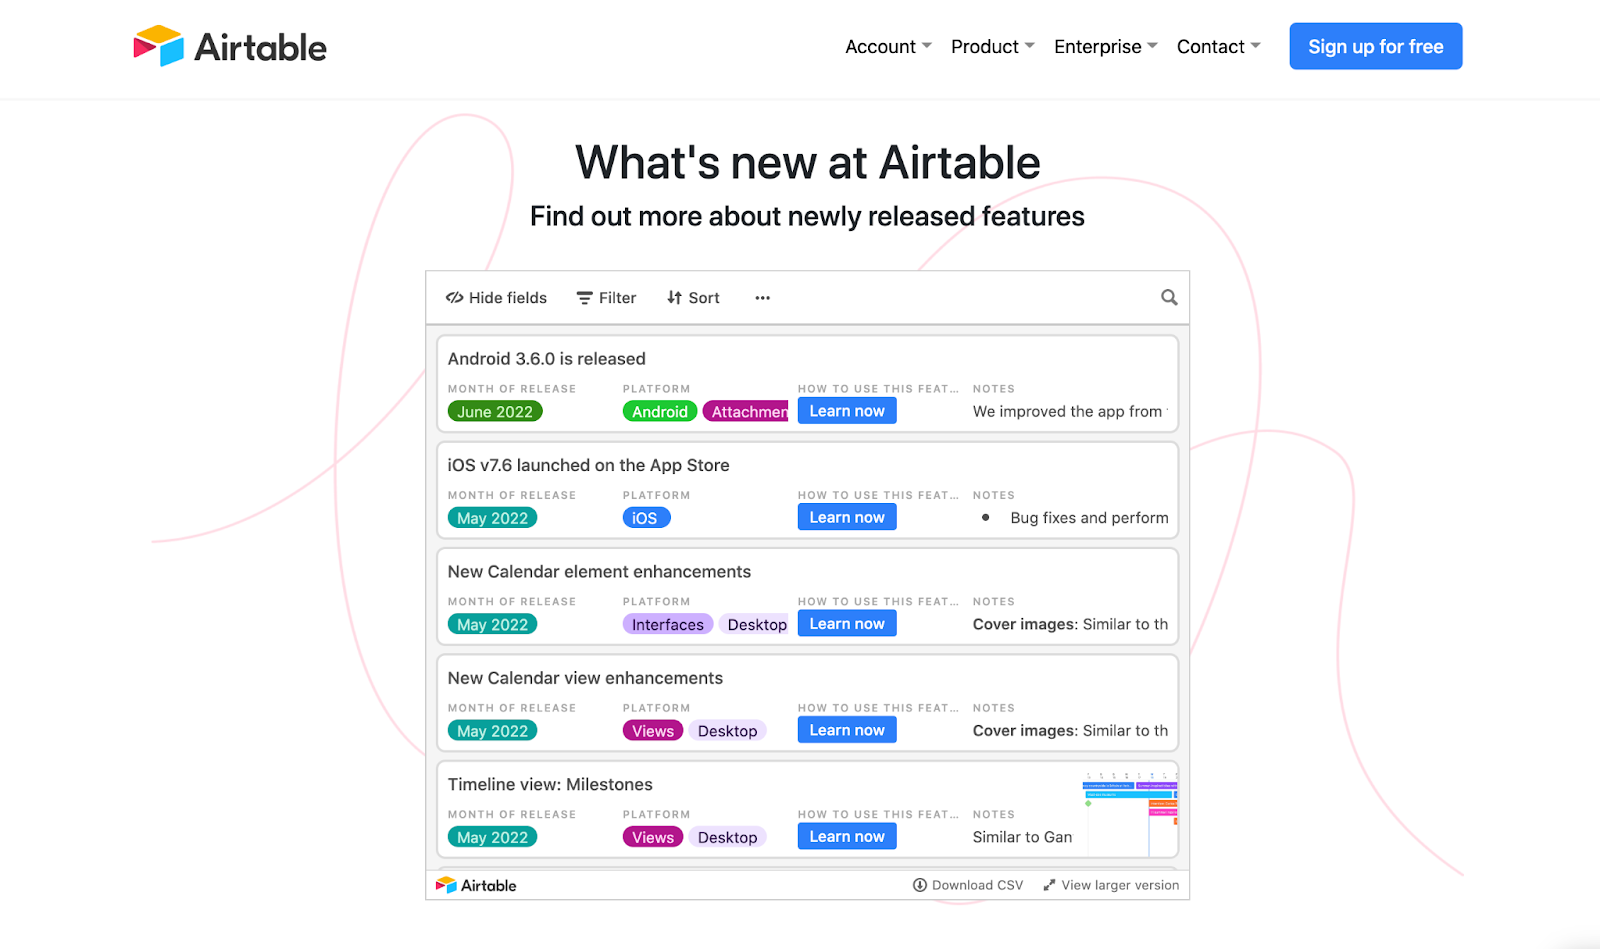
Task: Click Similar to Gan note text
Action: (x=1022, y=837)
